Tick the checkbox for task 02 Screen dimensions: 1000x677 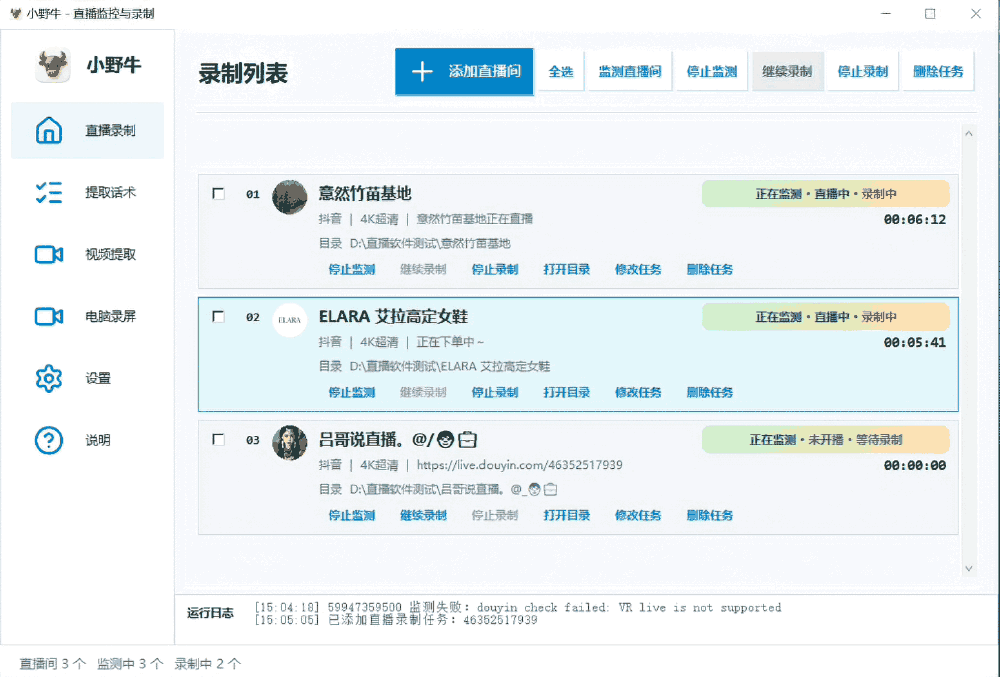(x=218, y=316)
